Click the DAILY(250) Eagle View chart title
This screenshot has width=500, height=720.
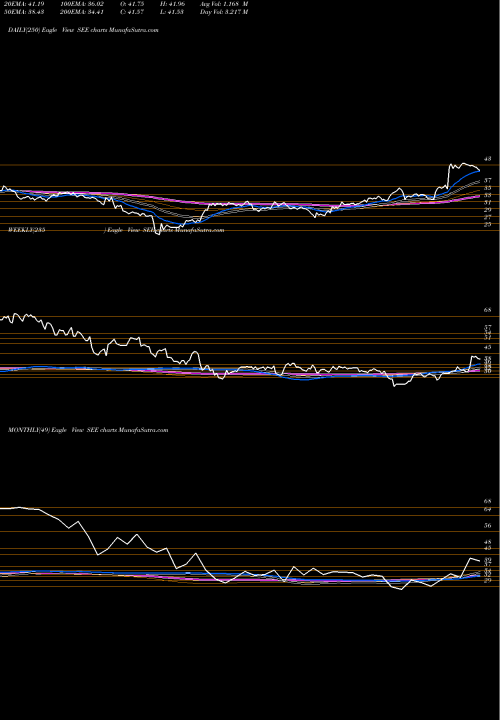tap(83, 30)
